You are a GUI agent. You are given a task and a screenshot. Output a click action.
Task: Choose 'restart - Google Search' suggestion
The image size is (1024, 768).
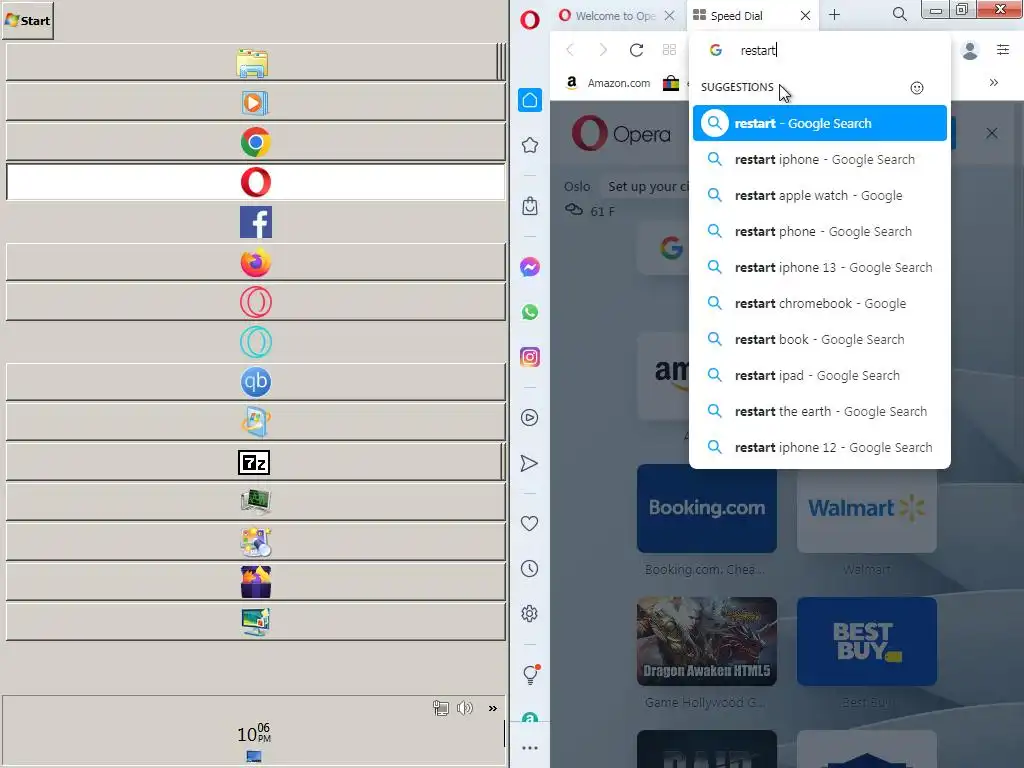point(820,123)
